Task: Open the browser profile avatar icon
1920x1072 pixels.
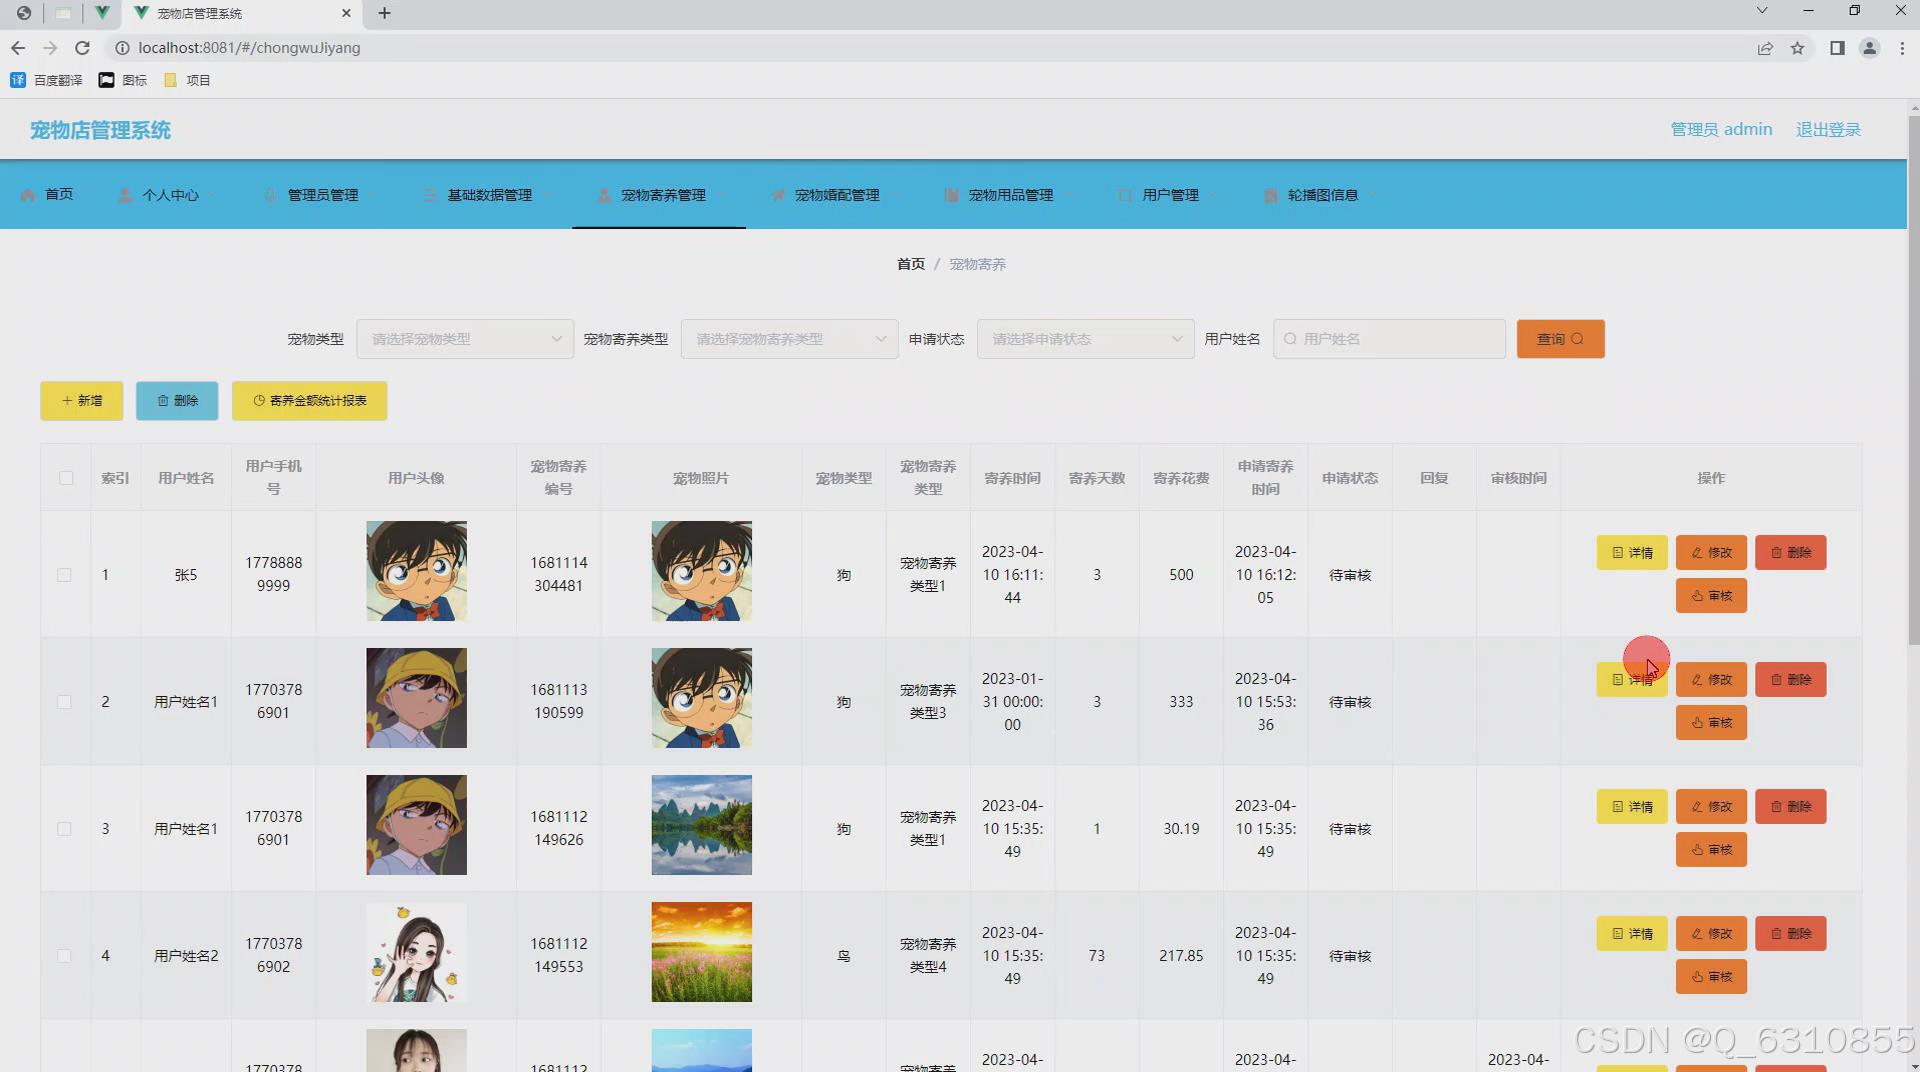Action: pyautogui.click(x=1869, y=48)
